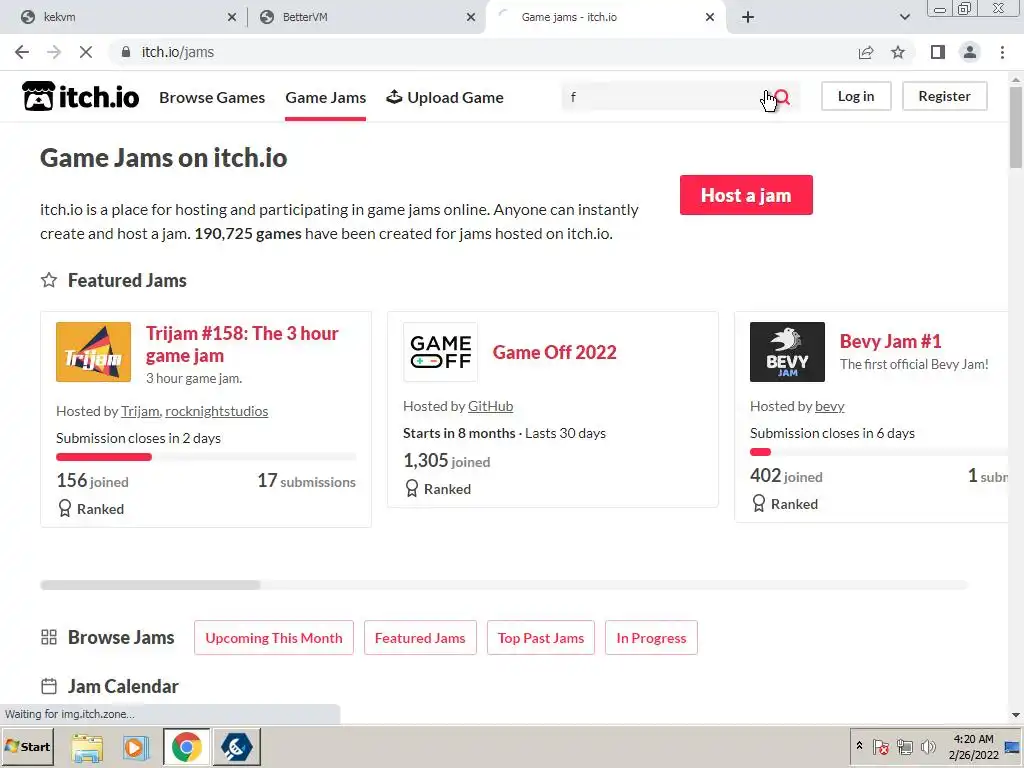Click the Host a jam button
This screenshot has height=768, width=1024.
click(x=746, y=195)
